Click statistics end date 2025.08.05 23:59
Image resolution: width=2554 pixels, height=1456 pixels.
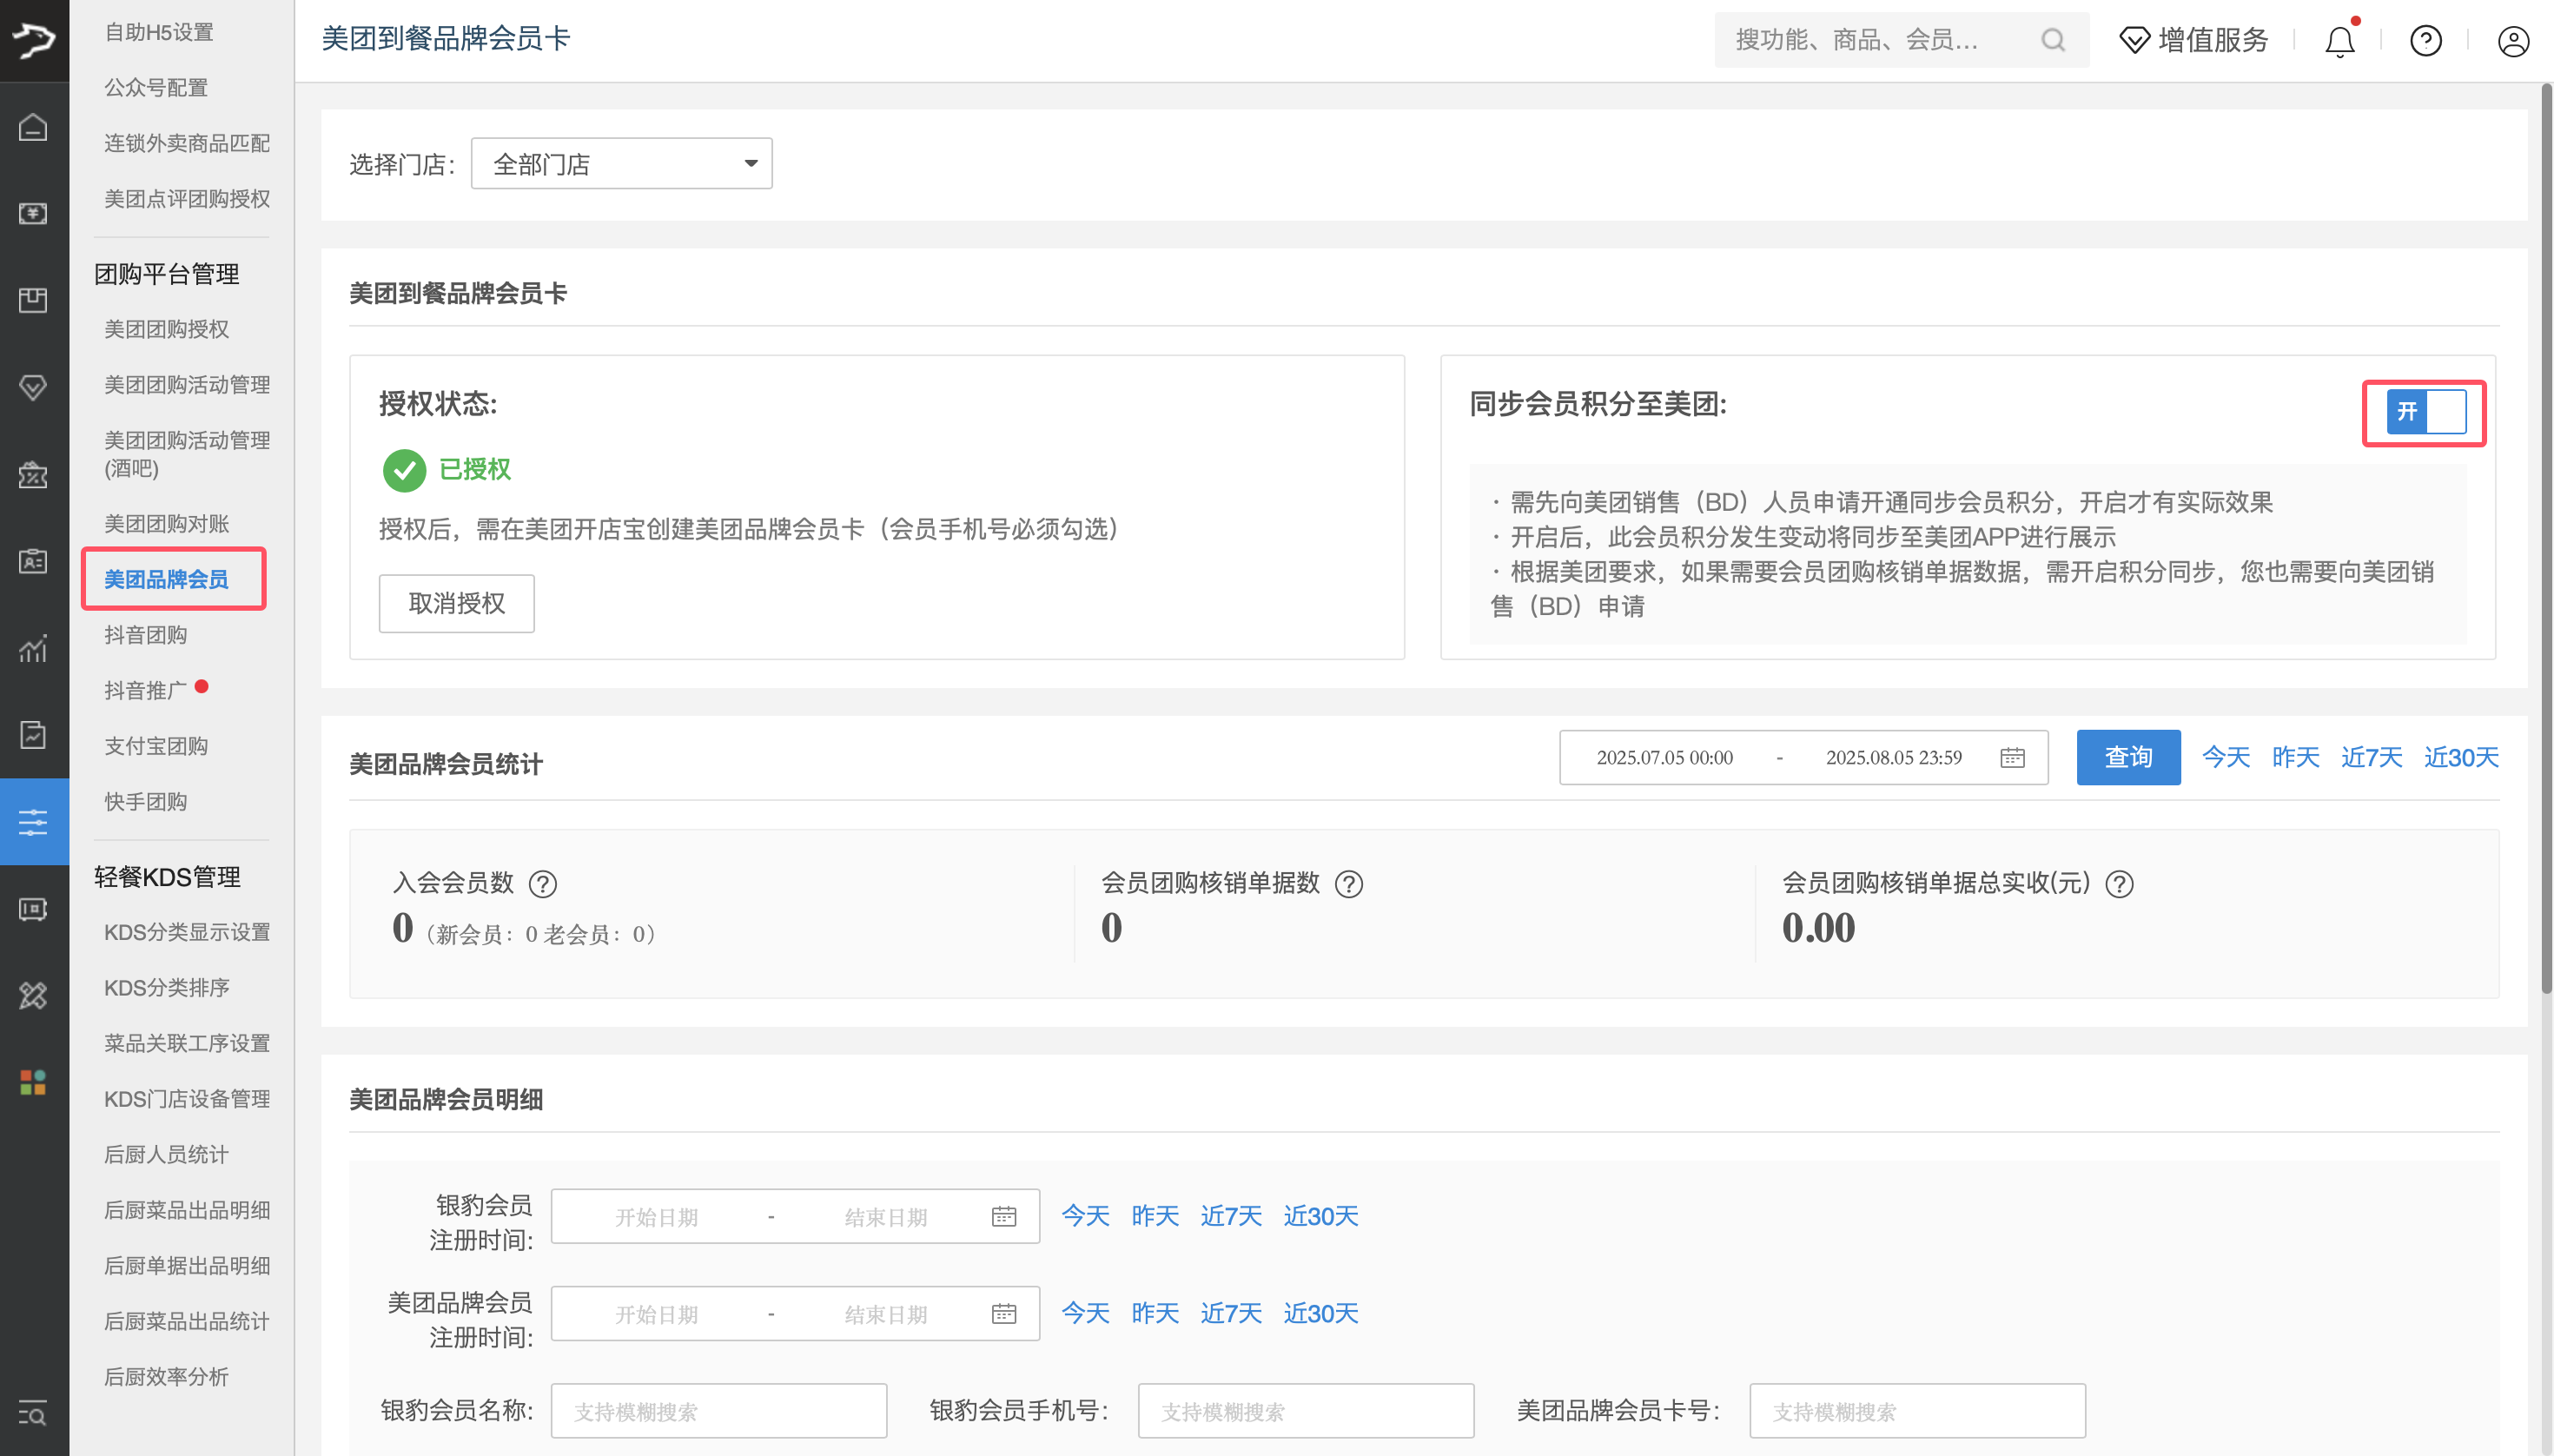pos(1893,758)
